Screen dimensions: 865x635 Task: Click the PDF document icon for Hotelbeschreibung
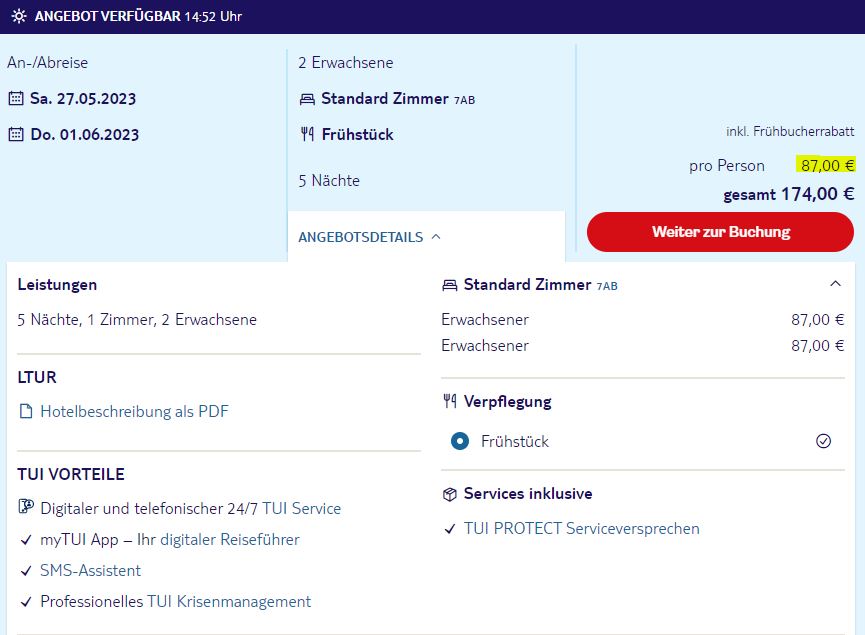pos(26,412)
